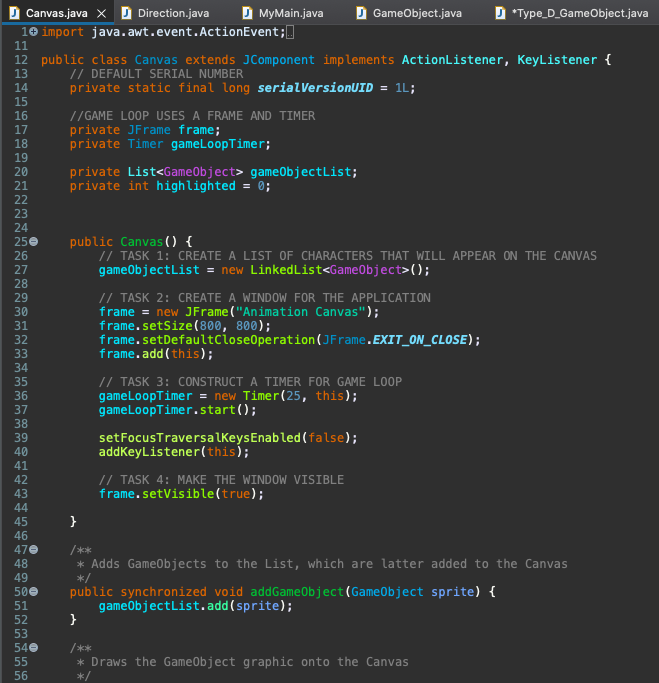Viewport: 659px width, 683px height.
Task: Click the Java file icon on Direction.java tab
Action: 126,13
